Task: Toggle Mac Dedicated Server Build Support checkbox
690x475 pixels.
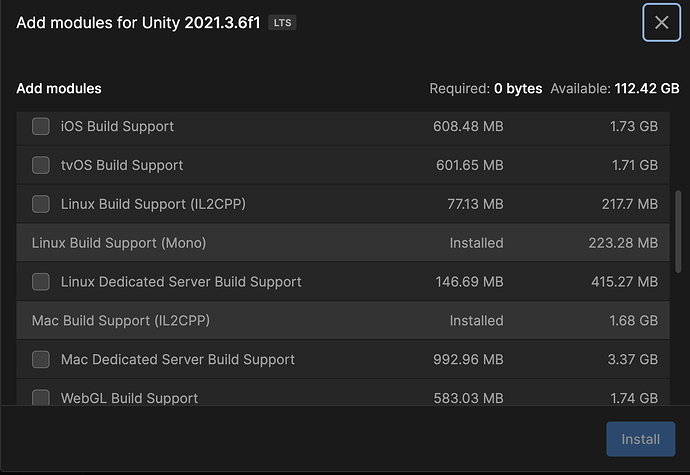Action: pyautogui.click(x=41, y=359)
